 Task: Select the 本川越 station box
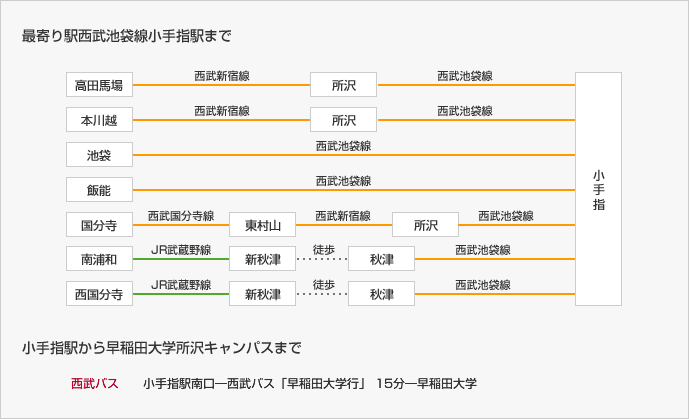tap(99, 119)
